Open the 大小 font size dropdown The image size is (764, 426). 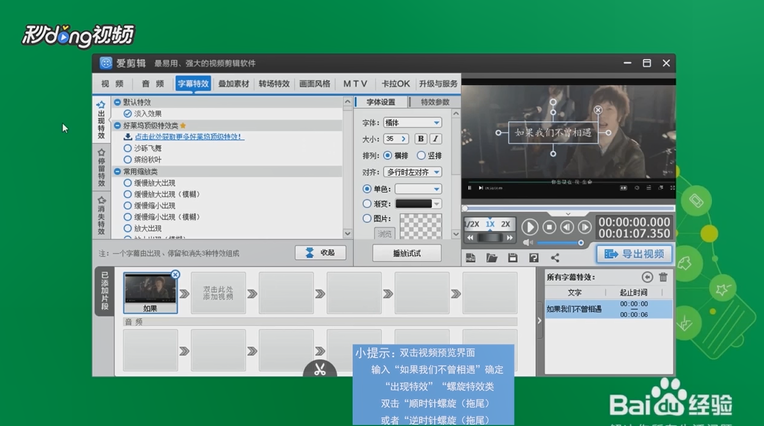pos(396,139)
